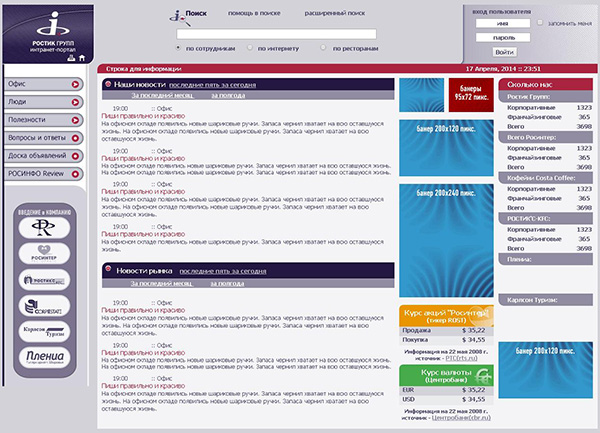The width and height of the screenshot is (600, 433).
Task: Select the по сотрудникам search option
Action: click(x=178, y=48)
